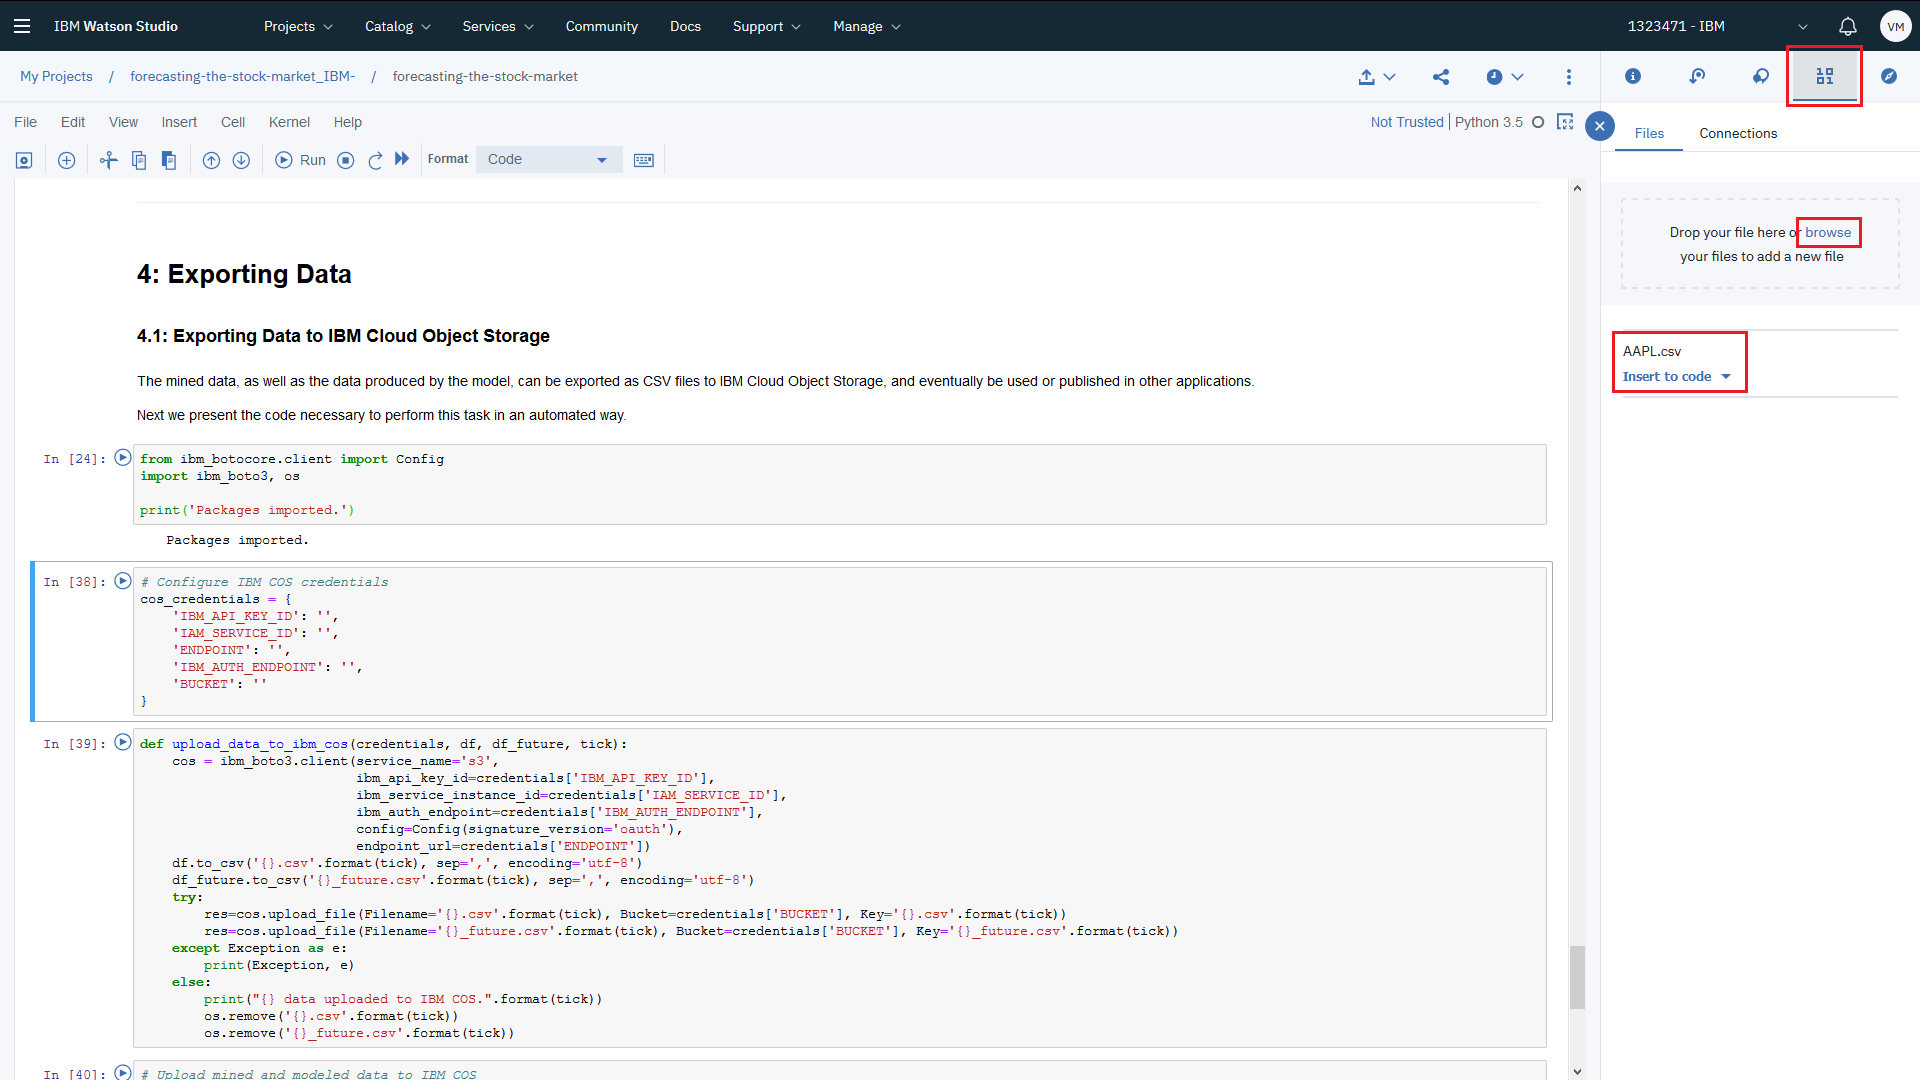Open the command palette keyboard icon
This screenshot has width=1920, height=1080.
643,160
